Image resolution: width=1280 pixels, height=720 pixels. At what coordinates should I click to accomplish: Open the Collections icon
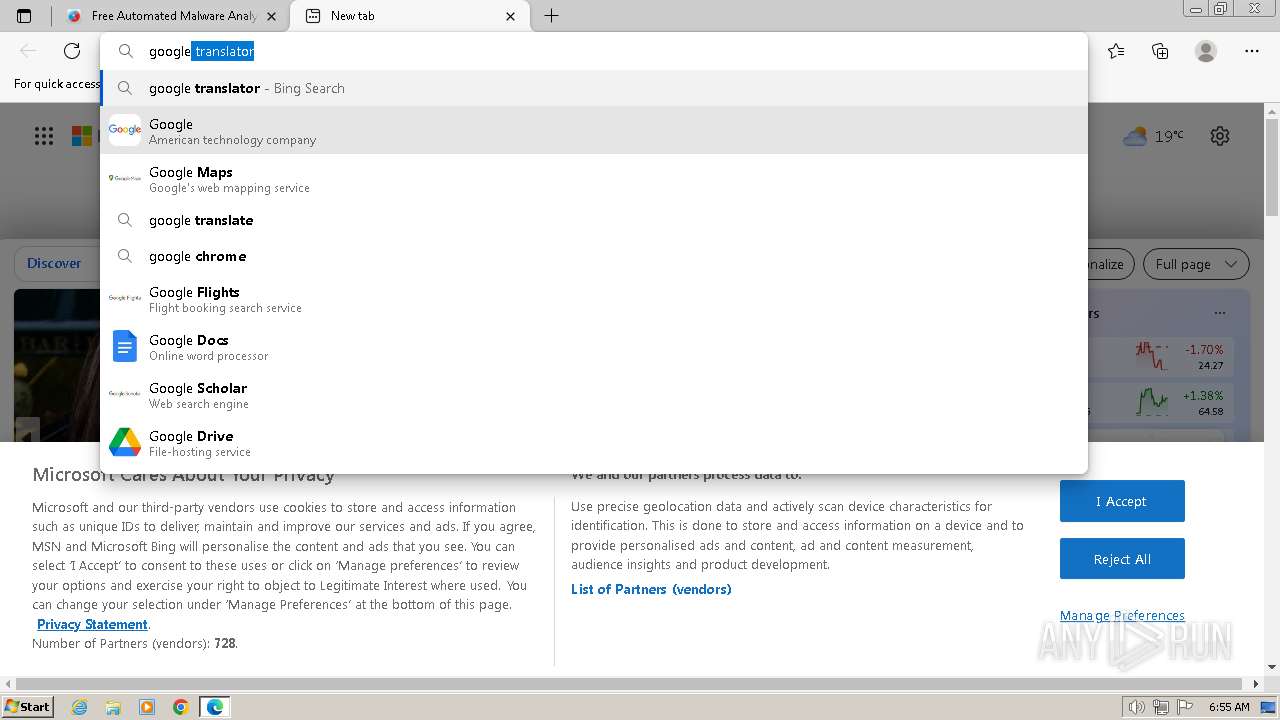click(x=1160, y=51)
